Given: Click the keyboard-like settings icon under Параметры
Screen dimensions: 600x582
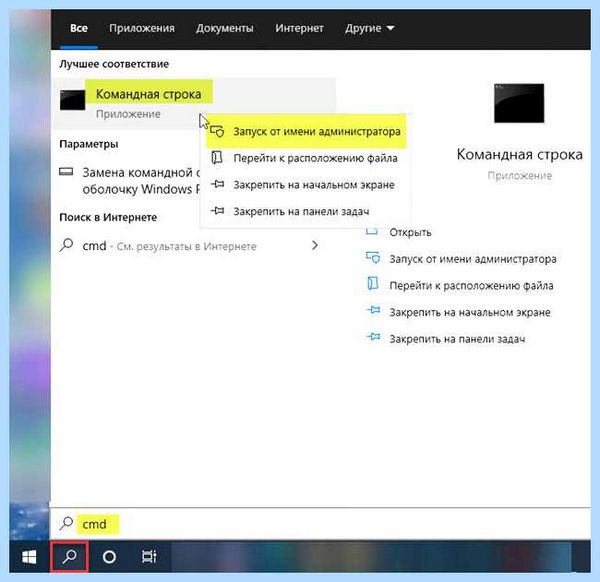Looking at the screenshot, I should (x=66, y=172).
